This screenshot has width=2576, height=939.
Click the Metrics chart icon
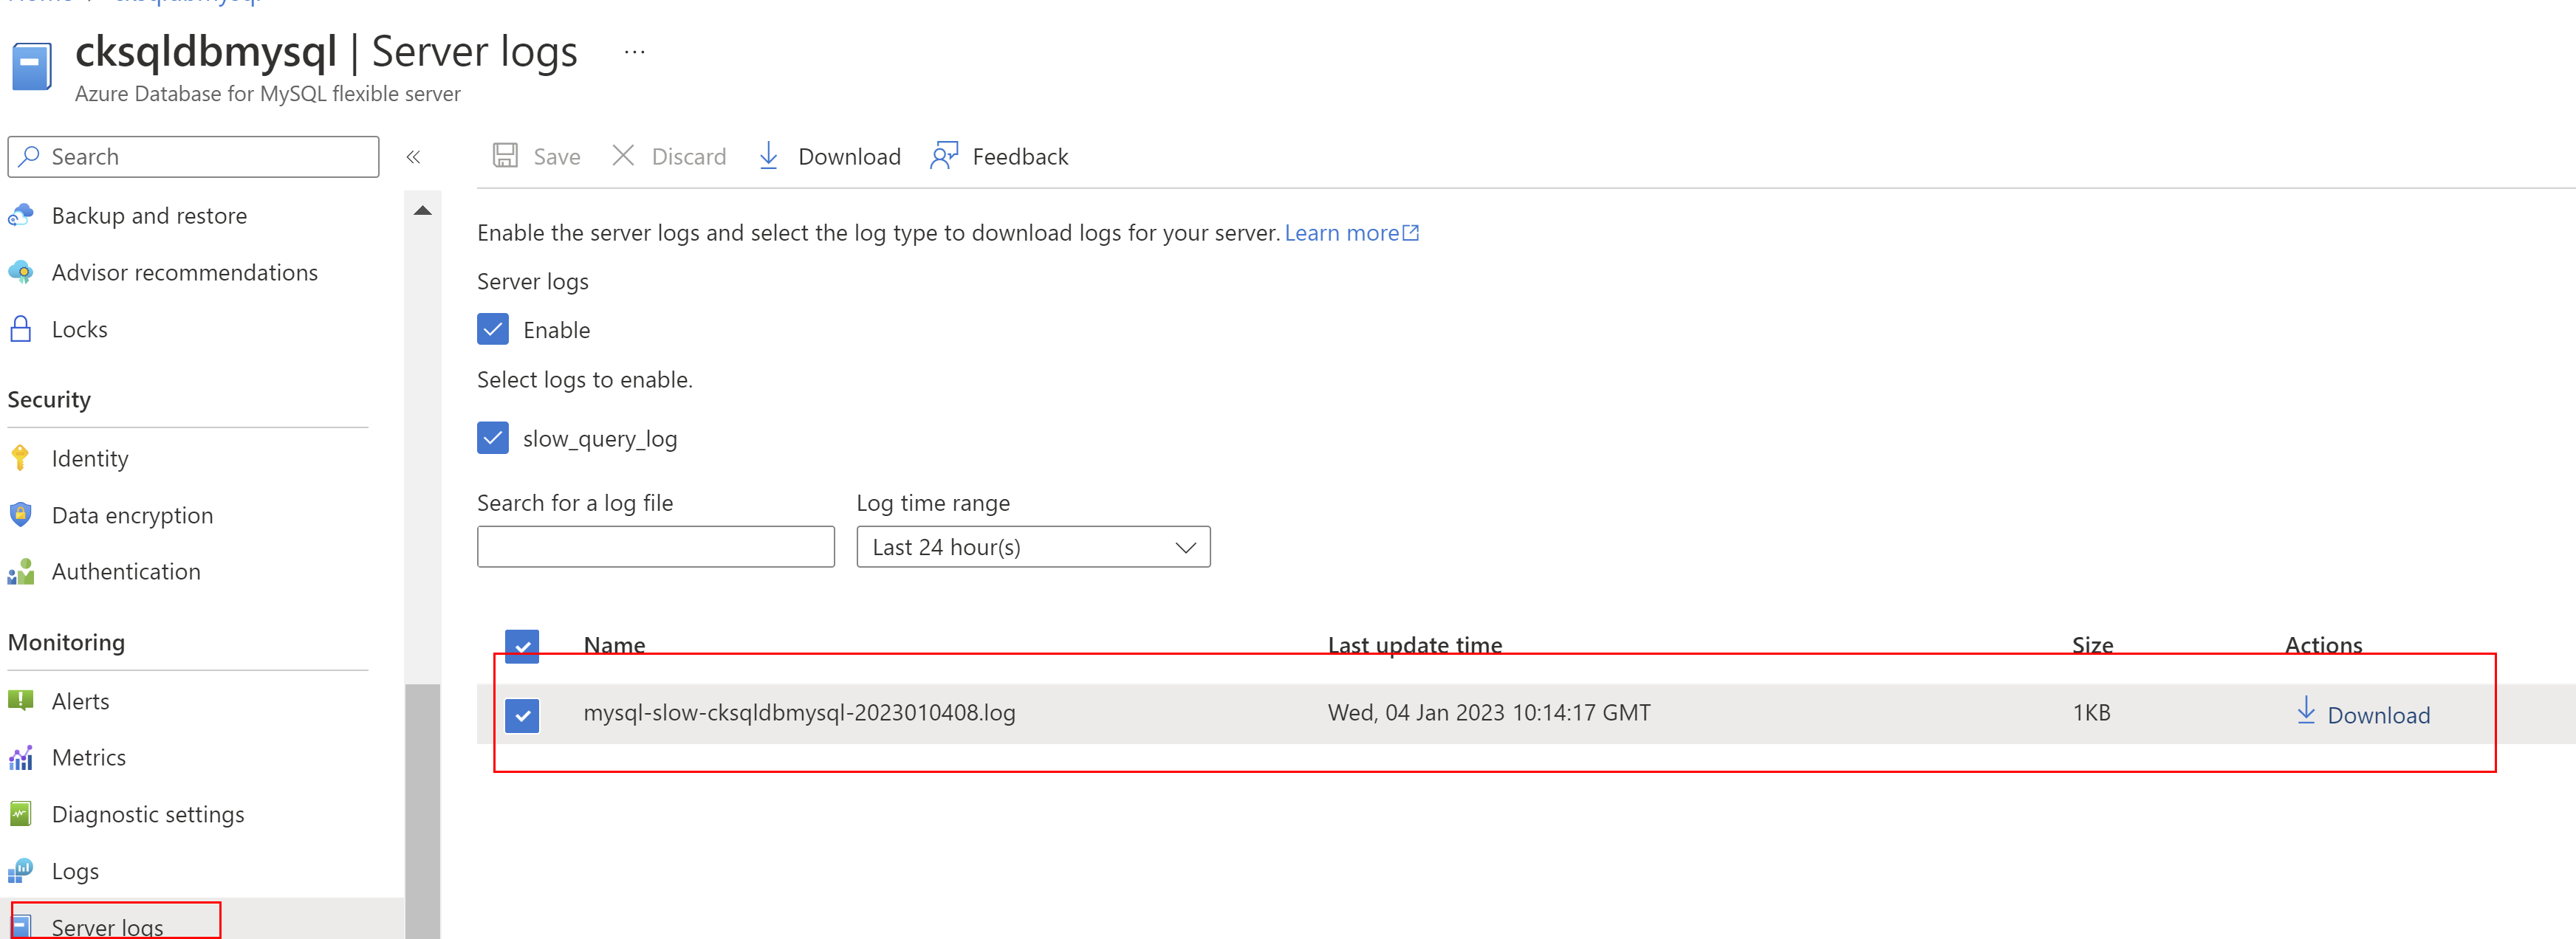coord(21,758)
